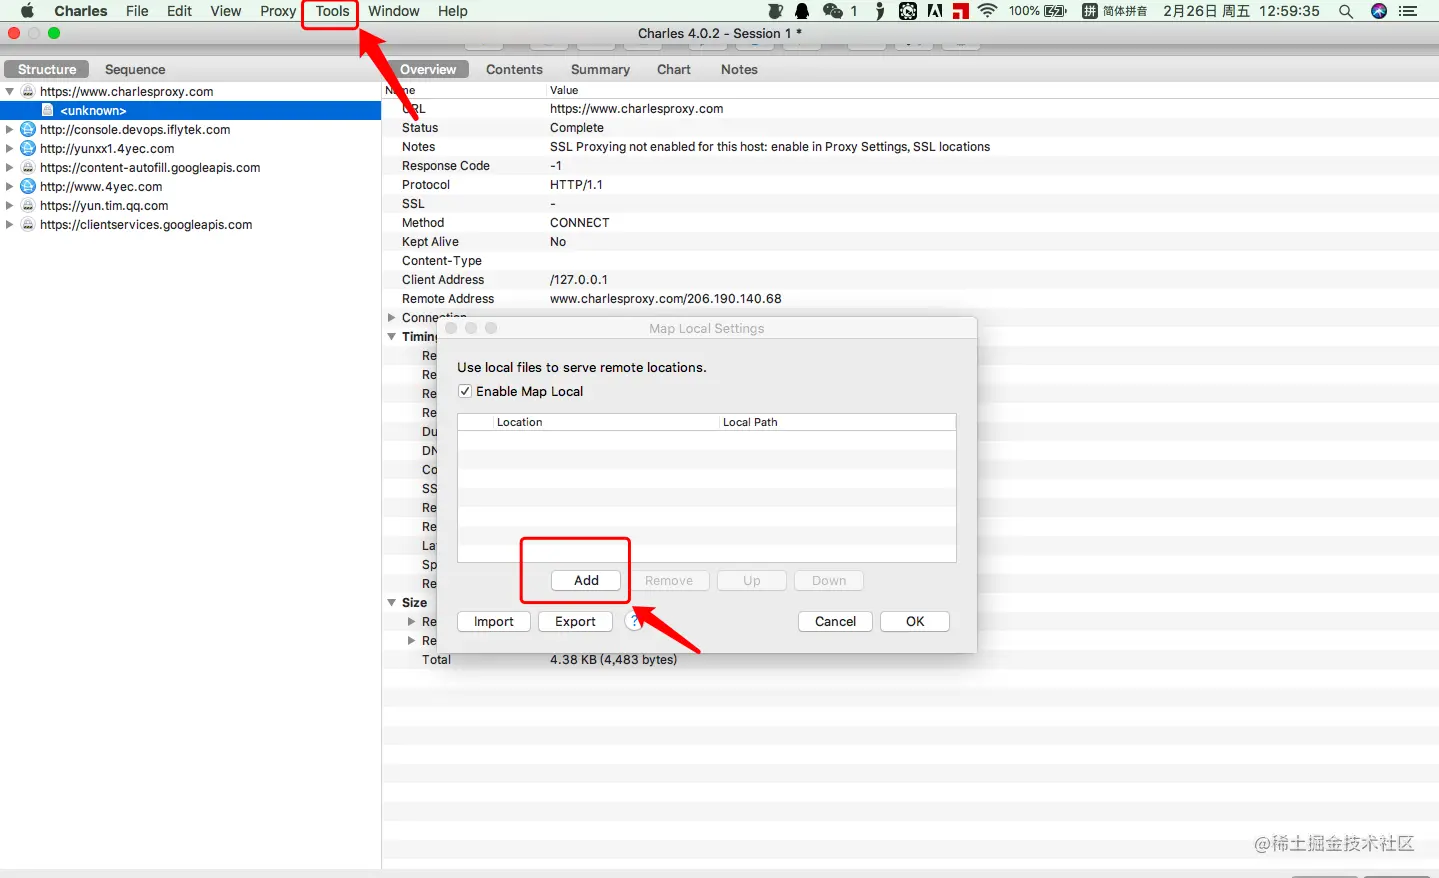
Task: Select the Remote Address value row
Action: coord(910,298)
